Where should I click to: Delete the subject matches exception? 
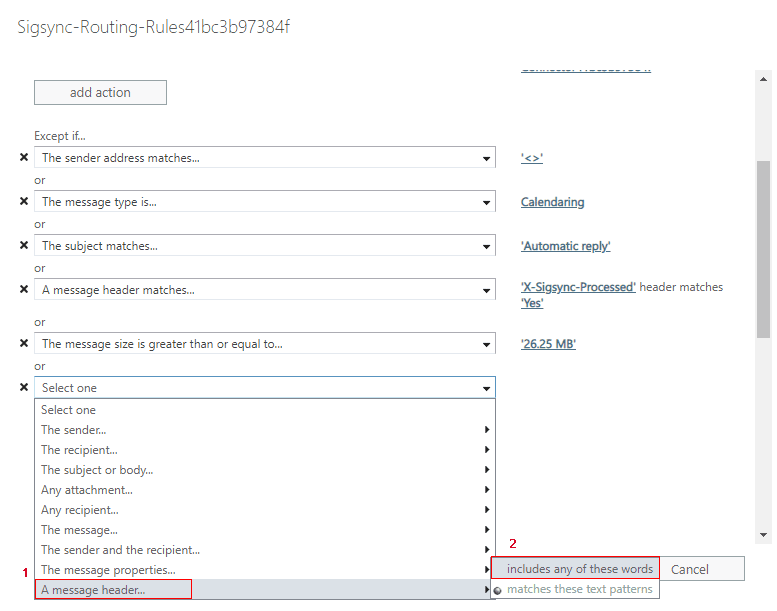[24, 246]
